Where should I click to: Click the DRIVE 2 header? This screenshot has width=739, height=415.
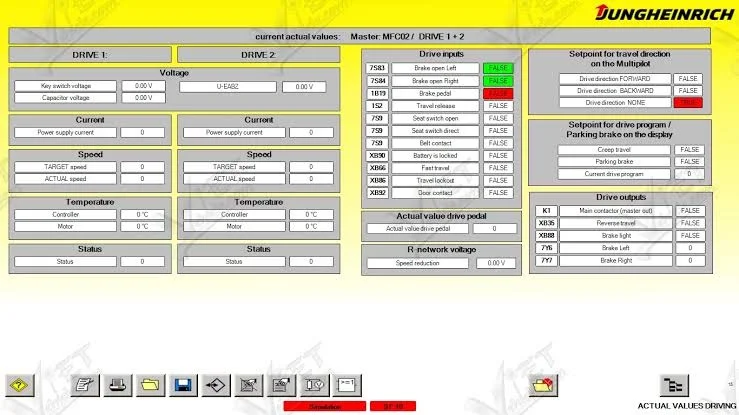258,55
